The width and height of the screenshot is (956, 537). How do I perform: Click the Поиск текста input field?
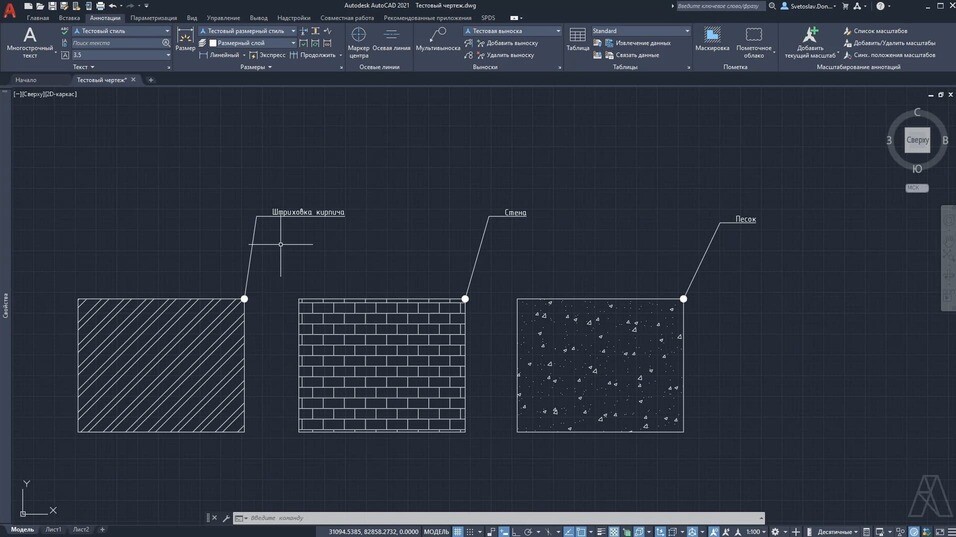116,43
